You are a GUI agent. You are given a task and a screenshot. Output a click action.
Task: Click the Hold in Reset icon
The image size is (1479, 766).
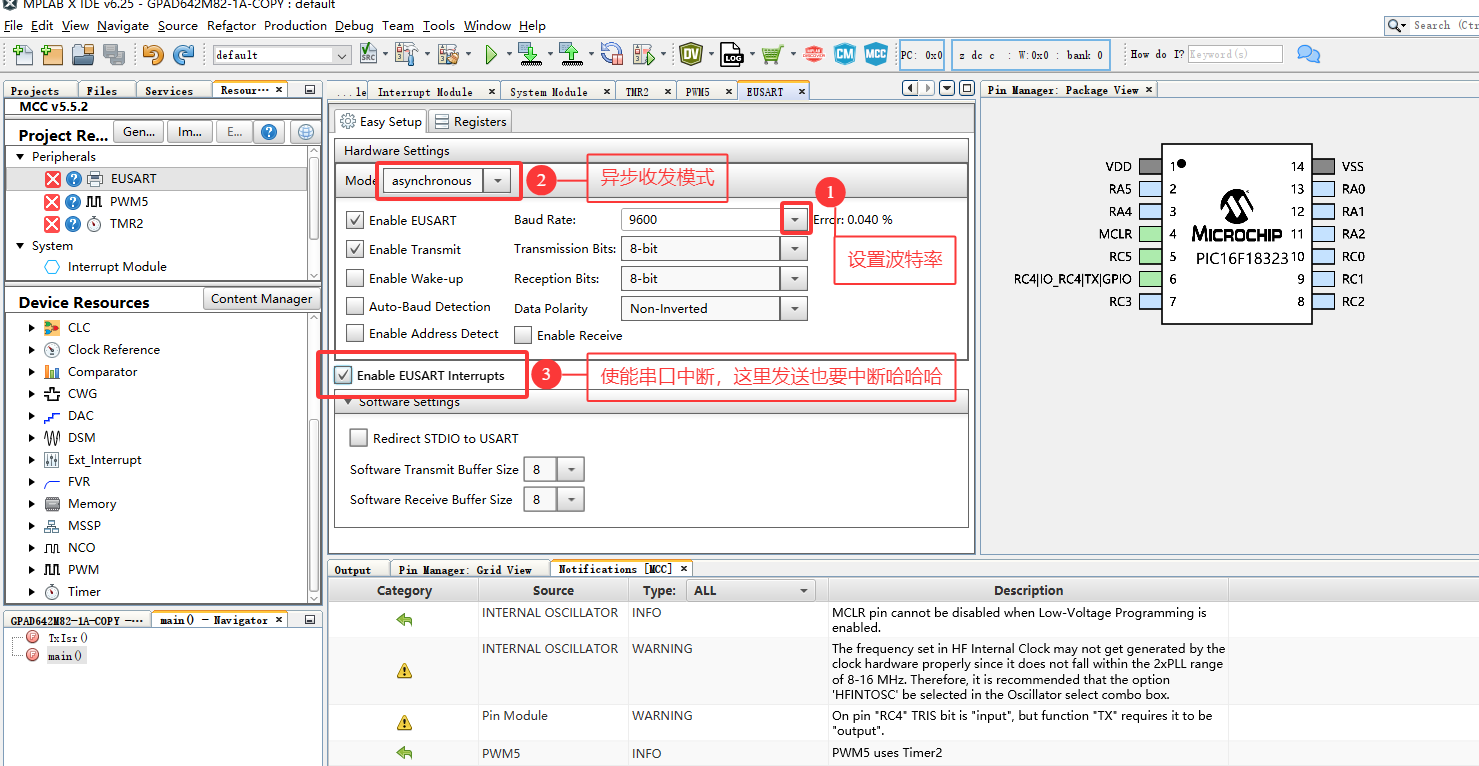pos(612,54)
